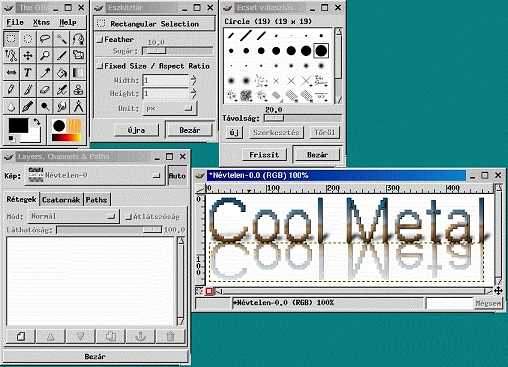Switch to the Csatornák tab
The width and height of the screenshot is (508, 367).
tap(61, 200)
